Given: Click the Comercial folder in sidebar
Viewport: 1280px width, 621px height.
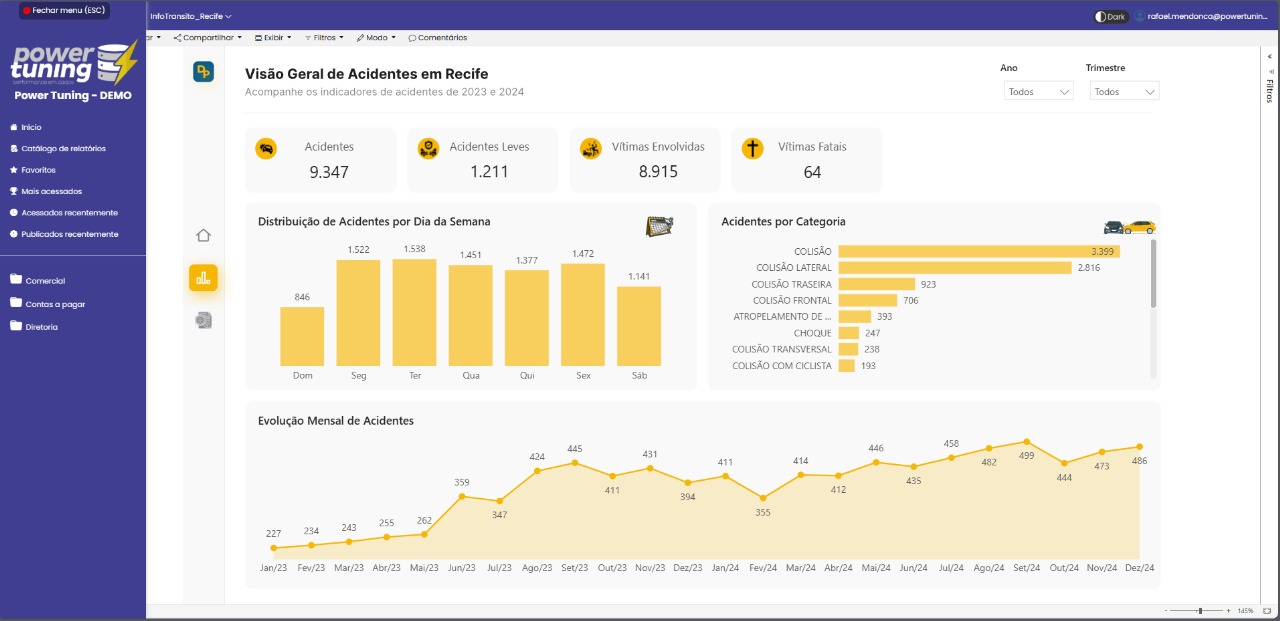Looking at the screenshot, I should point(45,281).
